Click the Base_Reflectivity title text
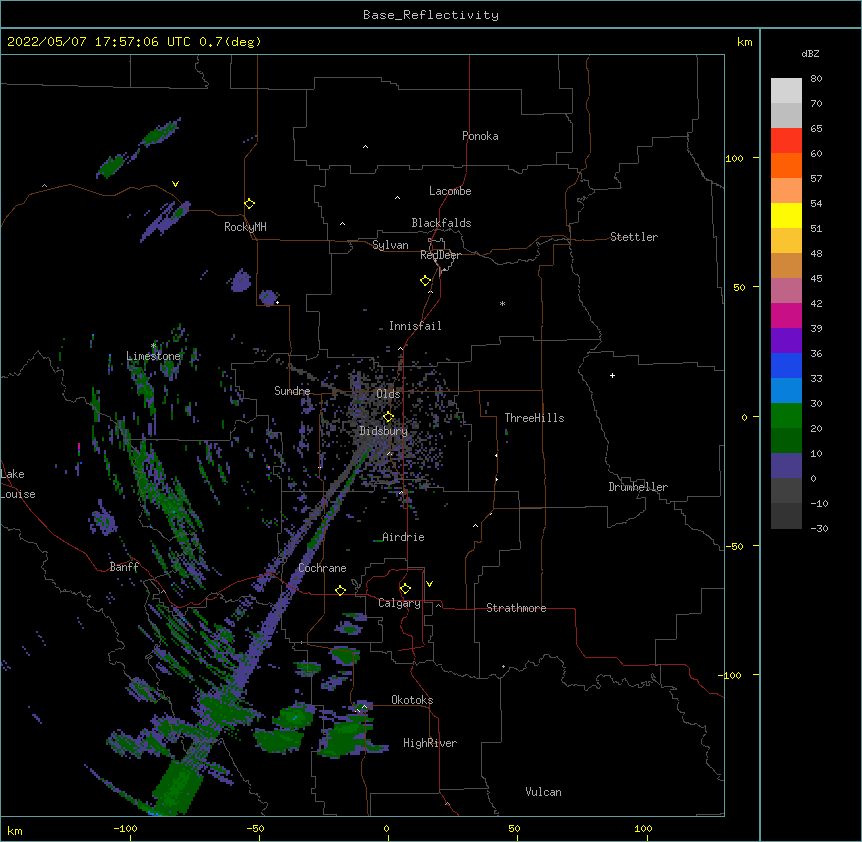 tap(431, 15)
